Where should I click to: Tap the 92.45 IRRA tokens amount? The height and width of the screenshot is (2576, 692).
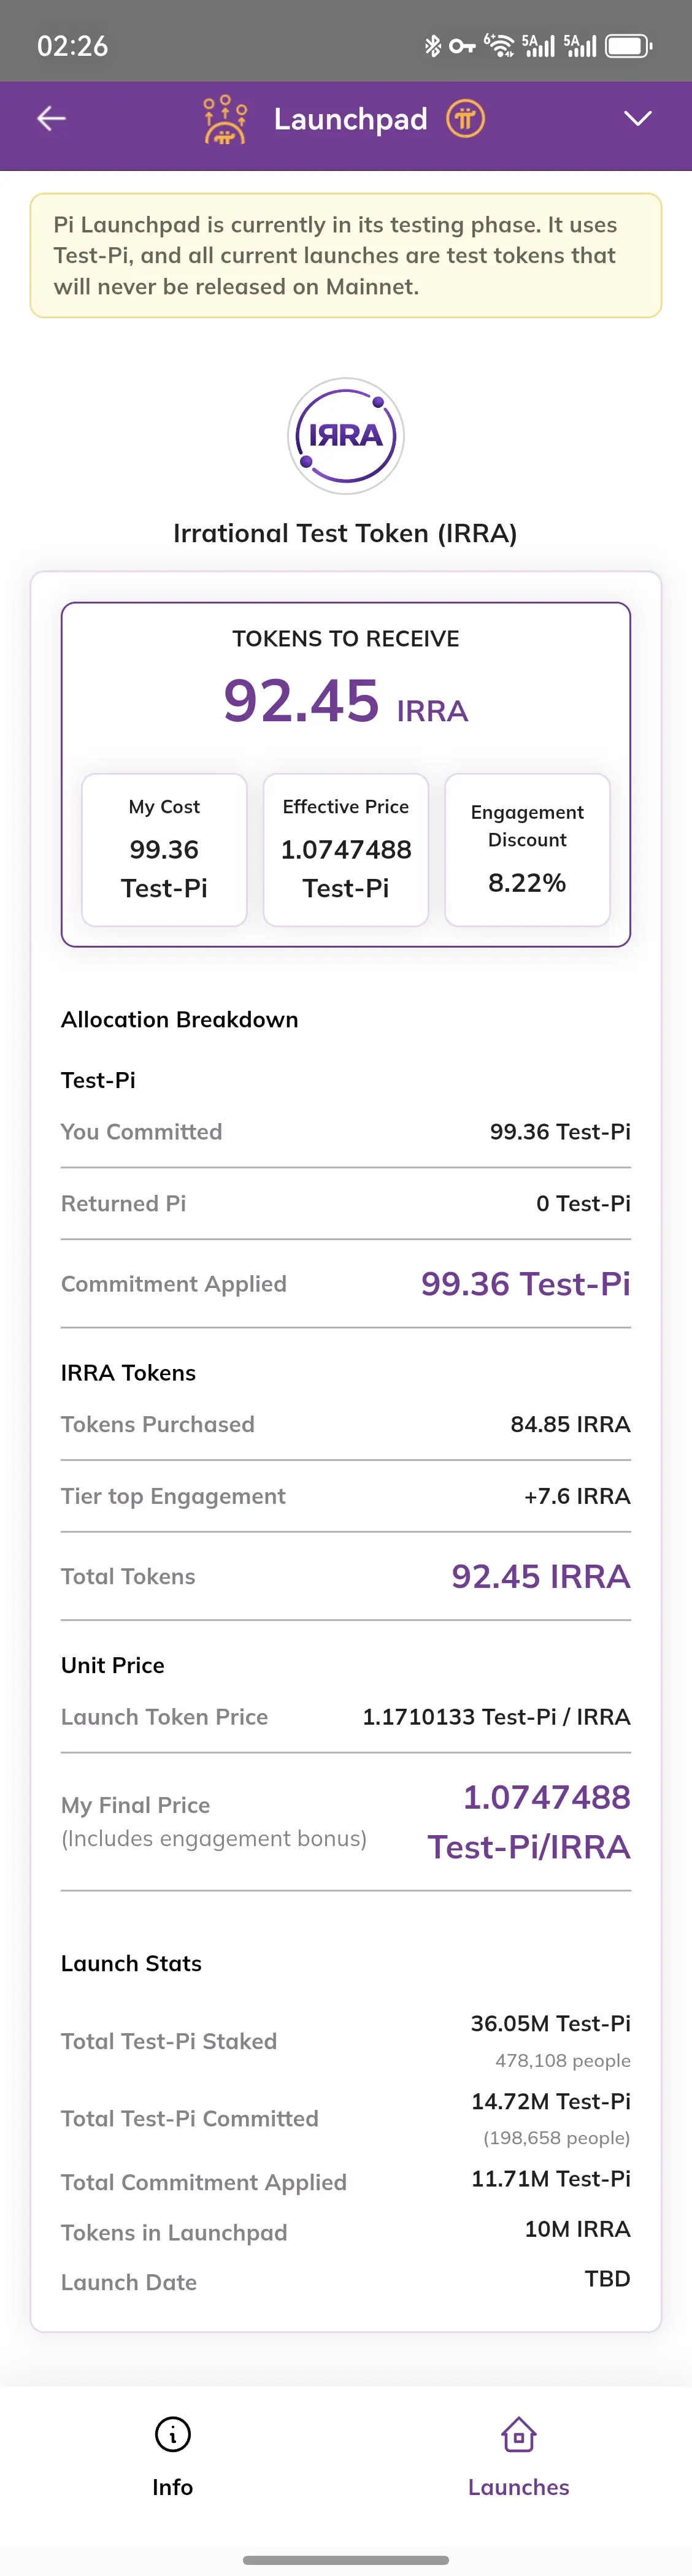click(346, 701)
